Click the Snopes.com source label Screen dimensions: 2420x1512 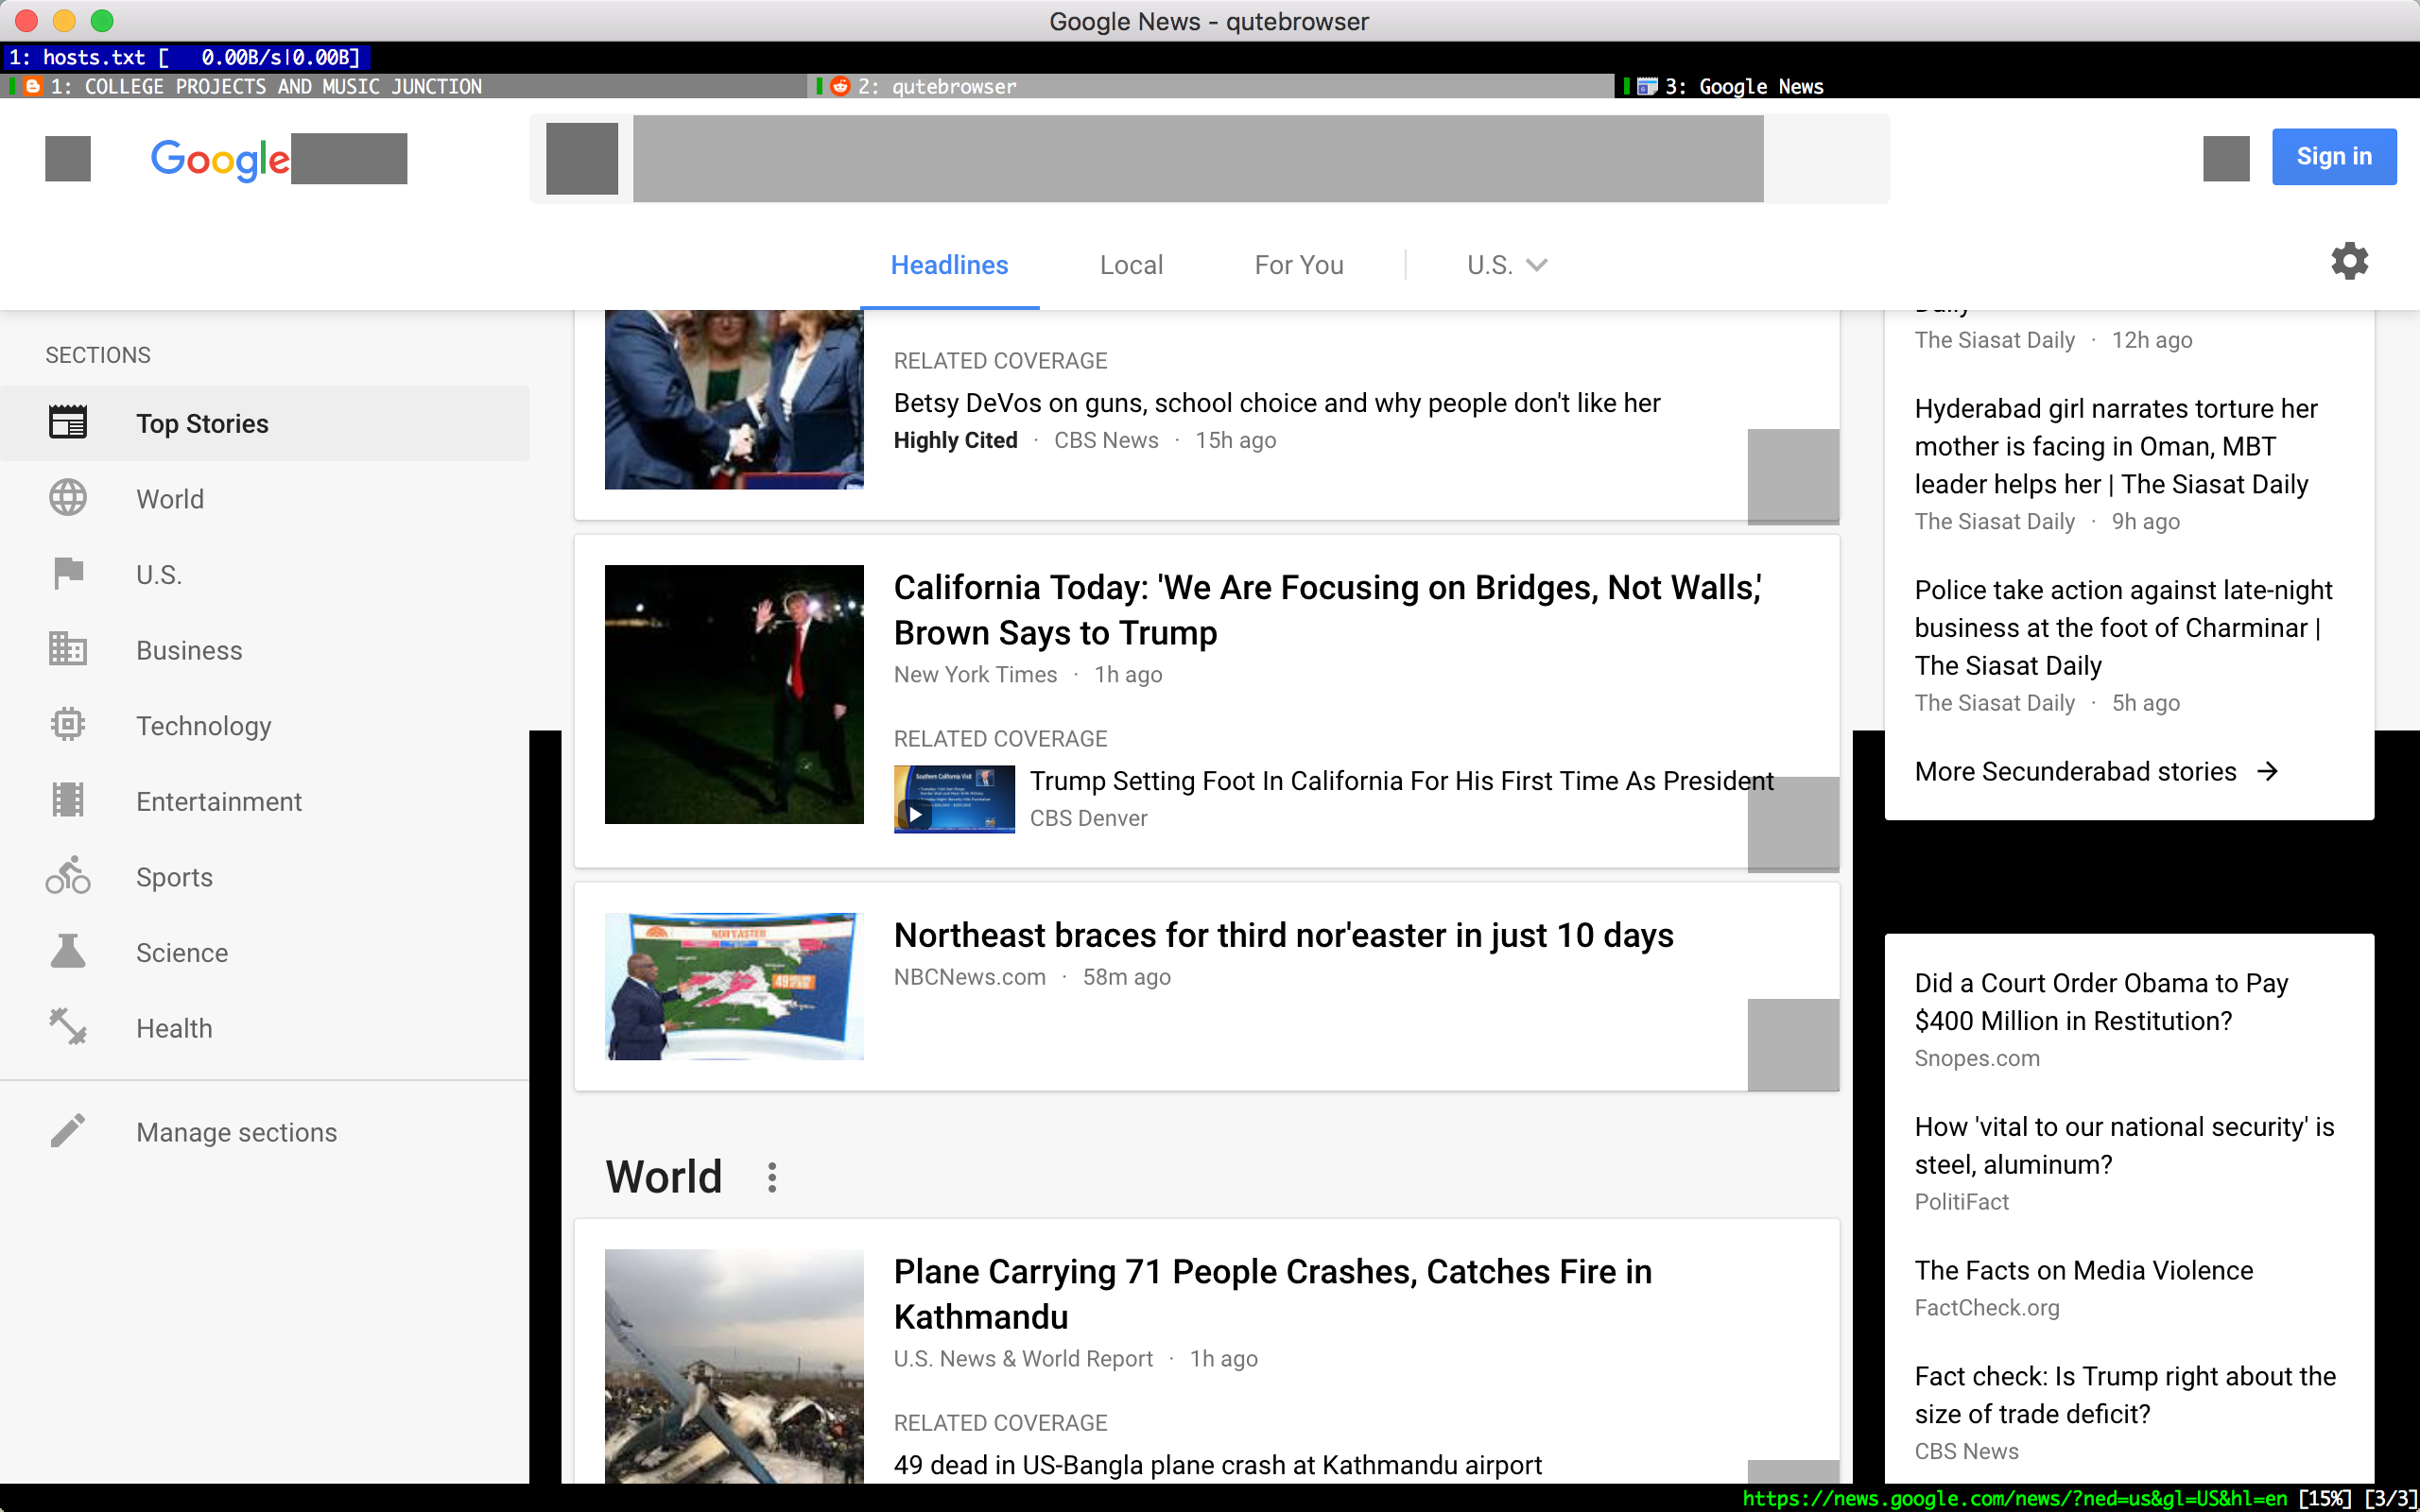point(1977,1057)
